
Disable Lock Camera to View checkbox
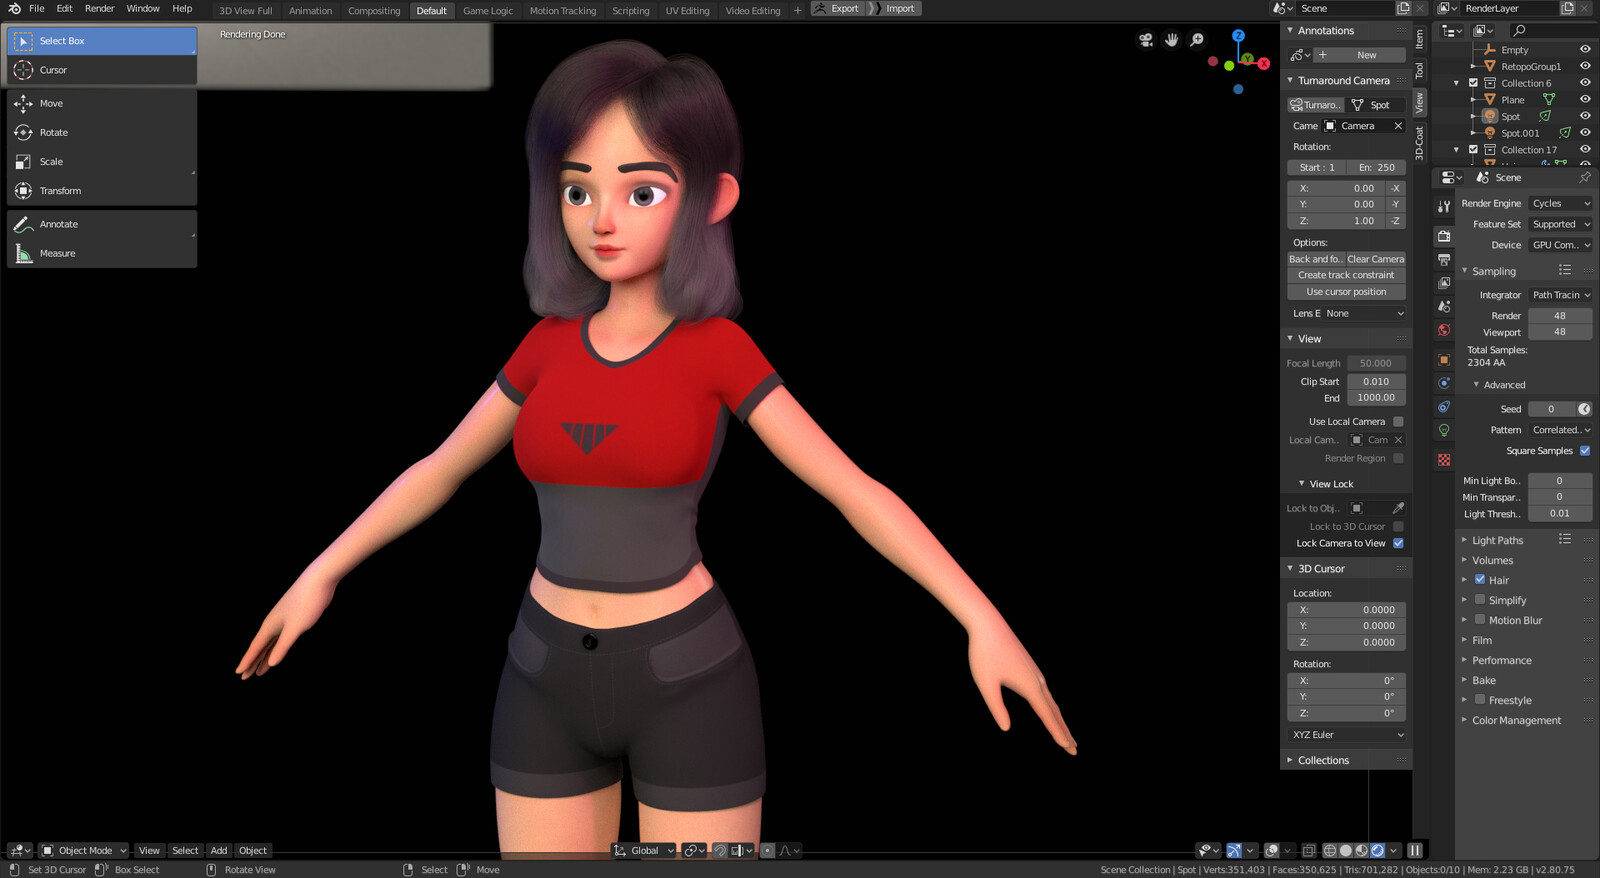1398,544
